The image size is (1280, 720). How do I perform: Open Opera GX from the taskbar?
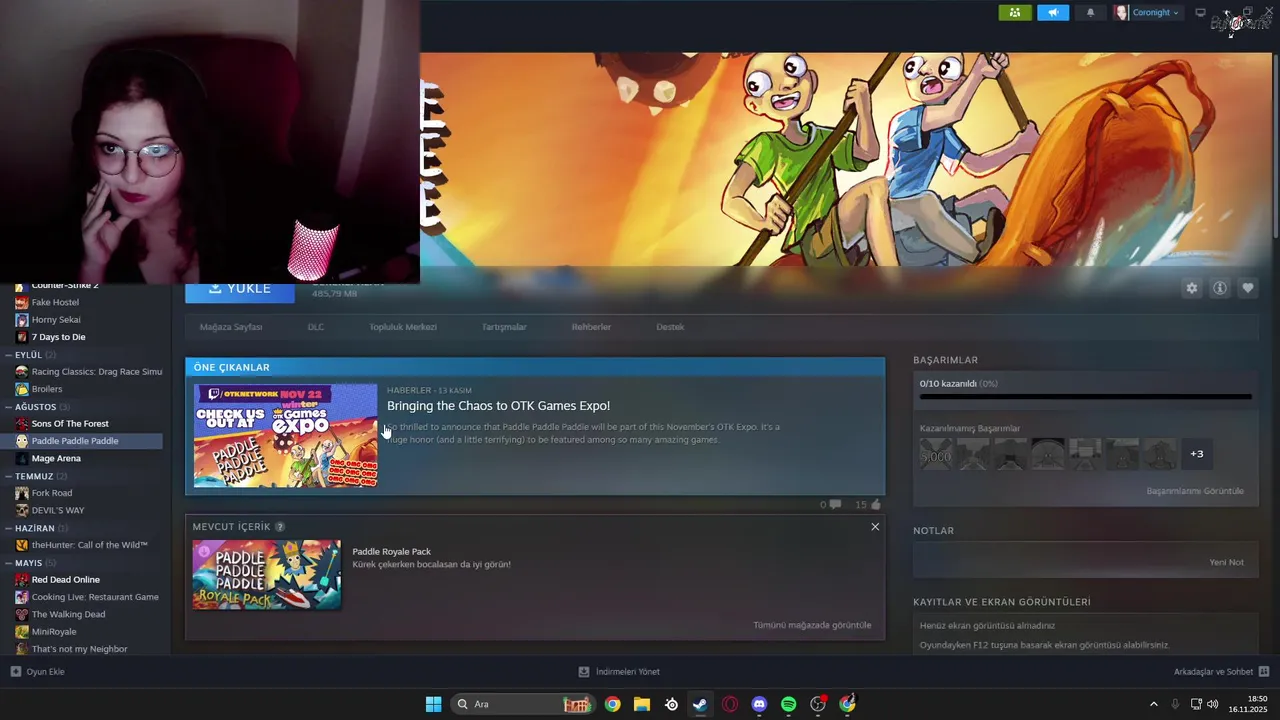(730, 704)
